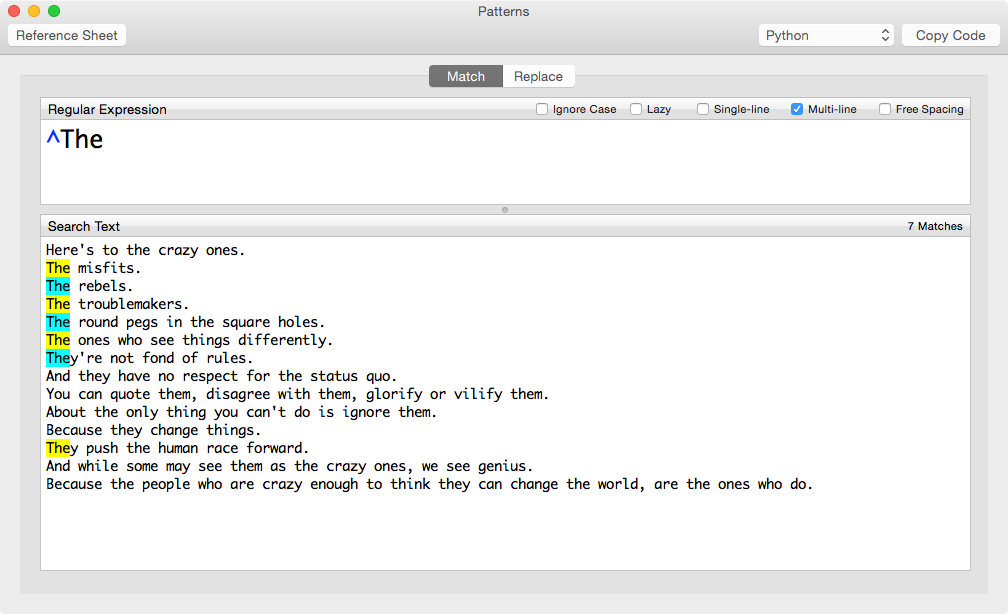Switch to the Match tab
The image size is (1008, 614).
click(465, 77)
